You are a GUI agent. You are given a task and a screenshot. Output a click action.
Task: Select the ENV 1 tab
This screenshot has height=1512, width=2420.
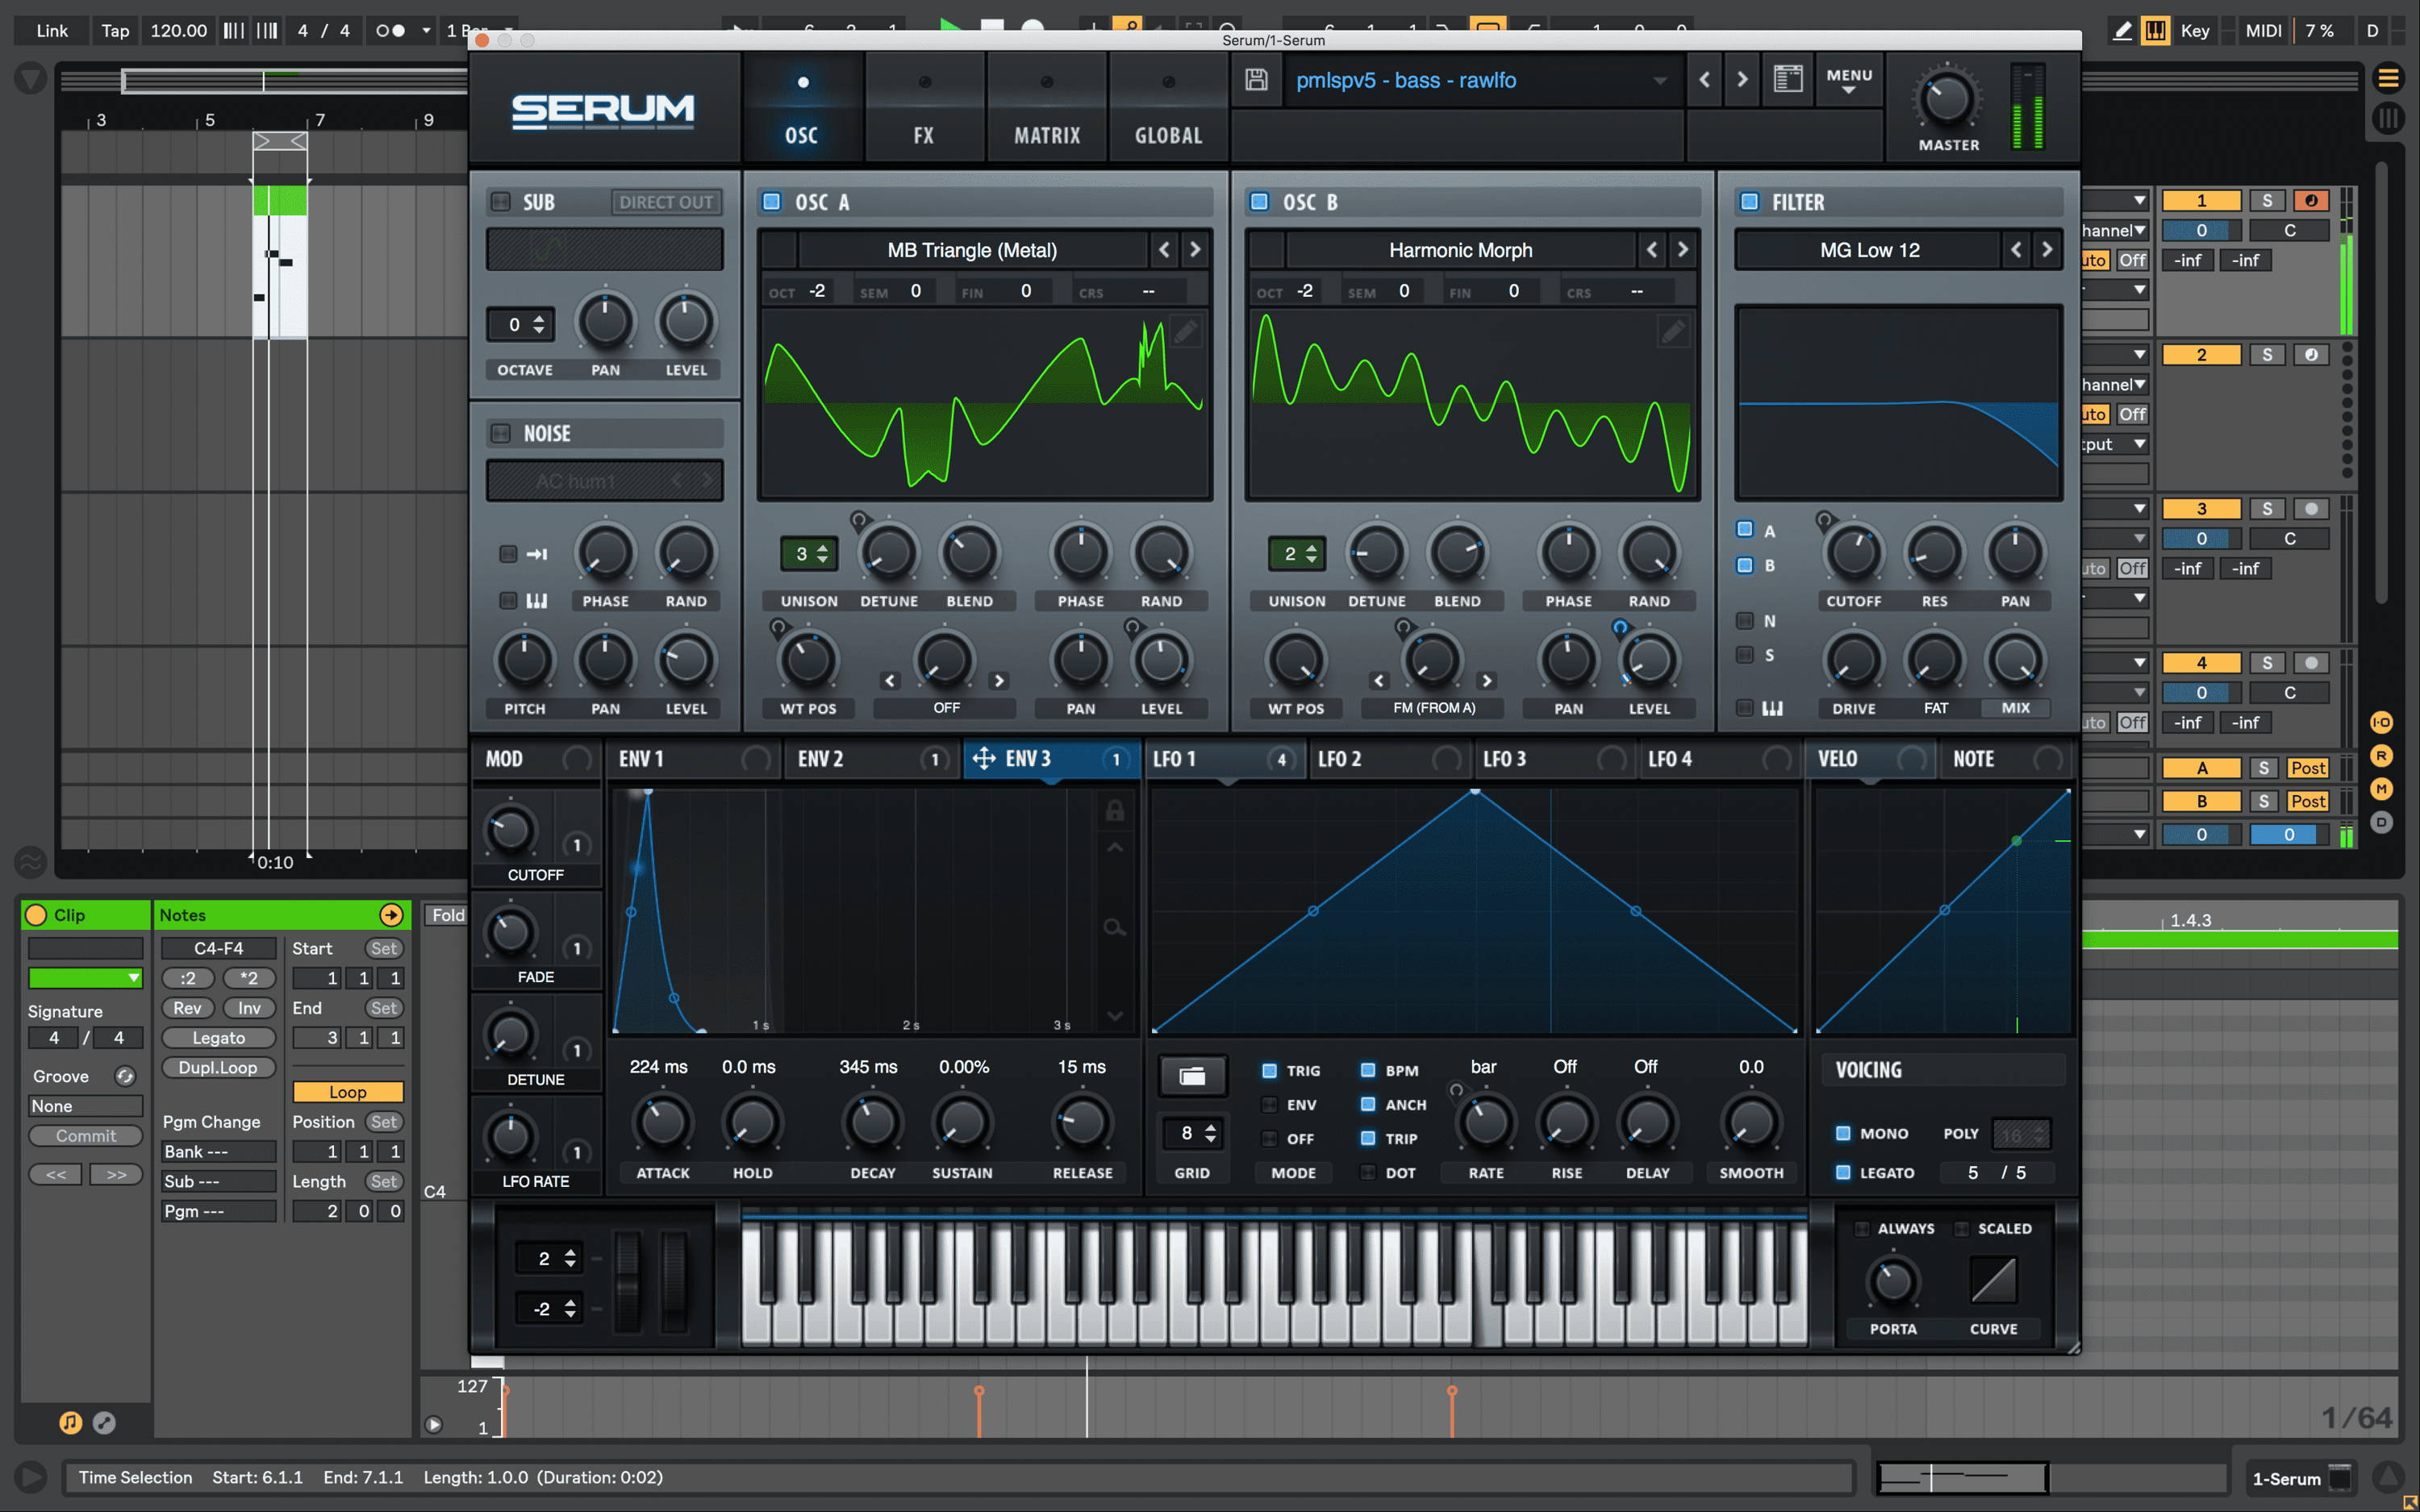click(692, 759)
